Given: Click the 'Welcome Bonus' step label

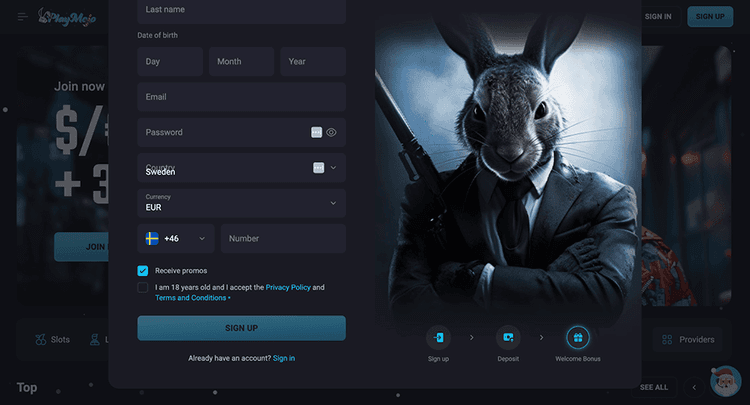Looking at the screenshot, I should [578, 359].
